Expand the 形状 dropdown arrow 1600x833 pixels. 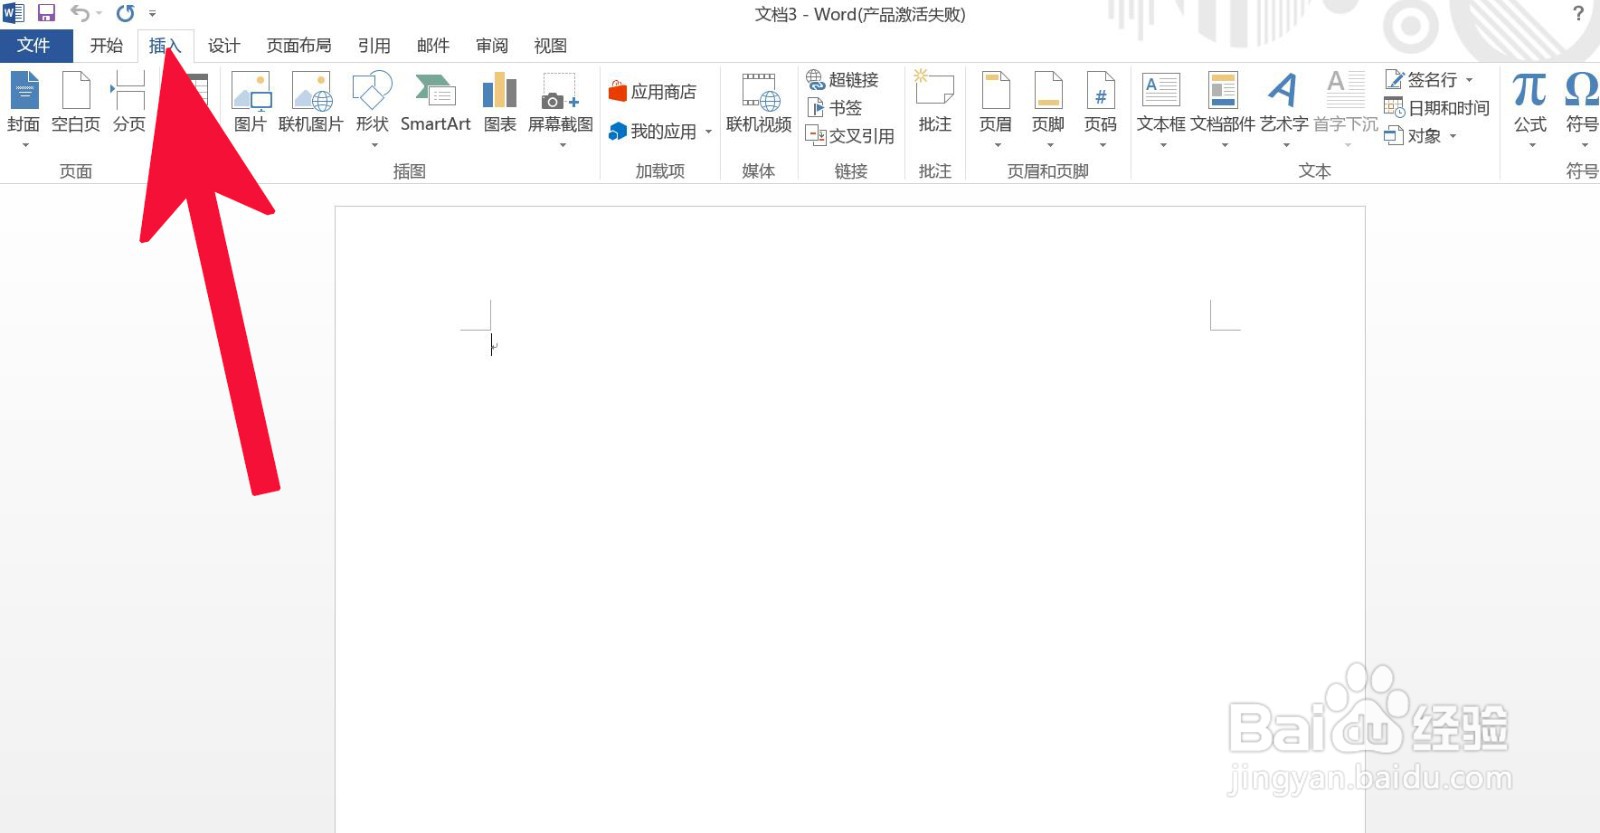(374, 146)
